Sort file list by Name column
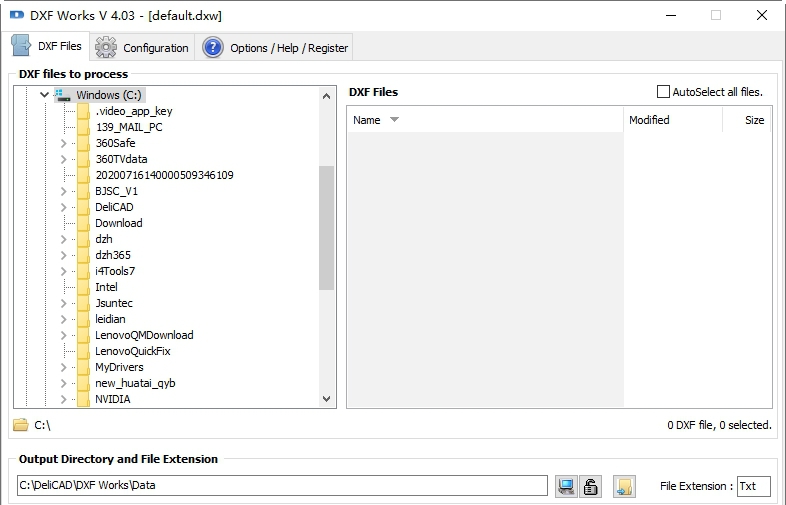Viewport: 786px width, 505px height. [485, 120]
